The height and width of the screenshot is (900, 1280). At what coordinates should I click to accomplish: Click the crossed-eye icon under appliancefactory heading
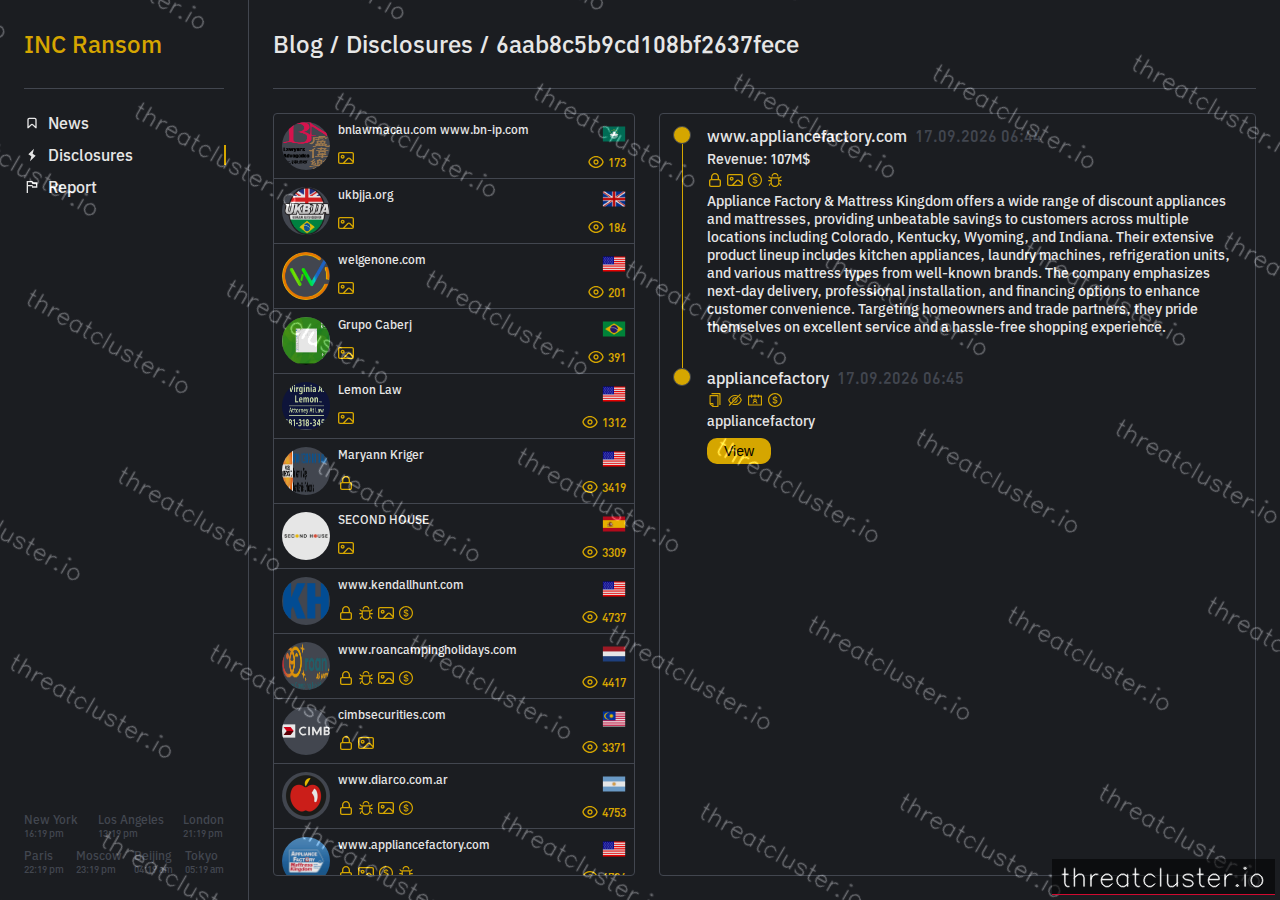tap(735, 400)
